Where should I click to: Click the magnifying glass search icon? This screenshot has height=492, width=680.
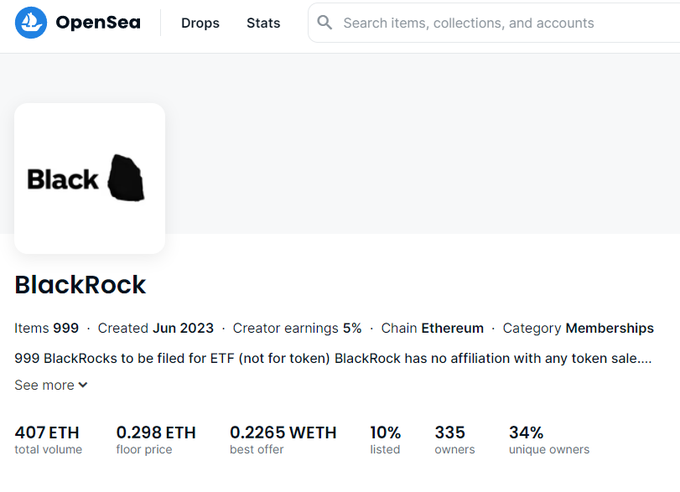pos(324,23)
